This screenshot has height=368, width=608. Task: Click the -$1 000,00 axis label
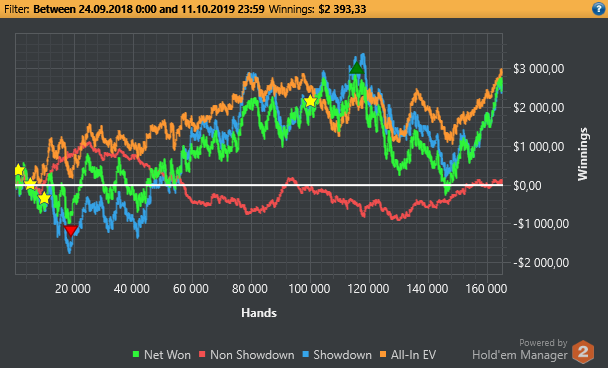click(x=541, y=224)
